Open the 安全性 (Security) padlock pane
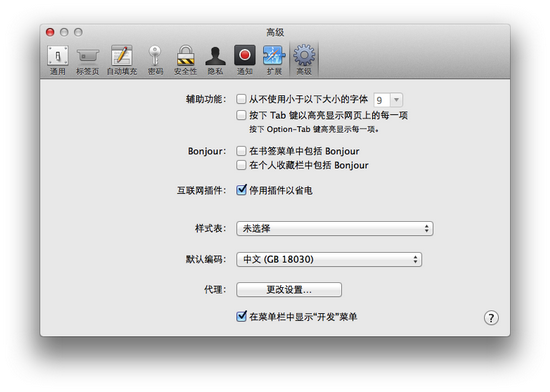The image size is (550, 392). [186, 60]
